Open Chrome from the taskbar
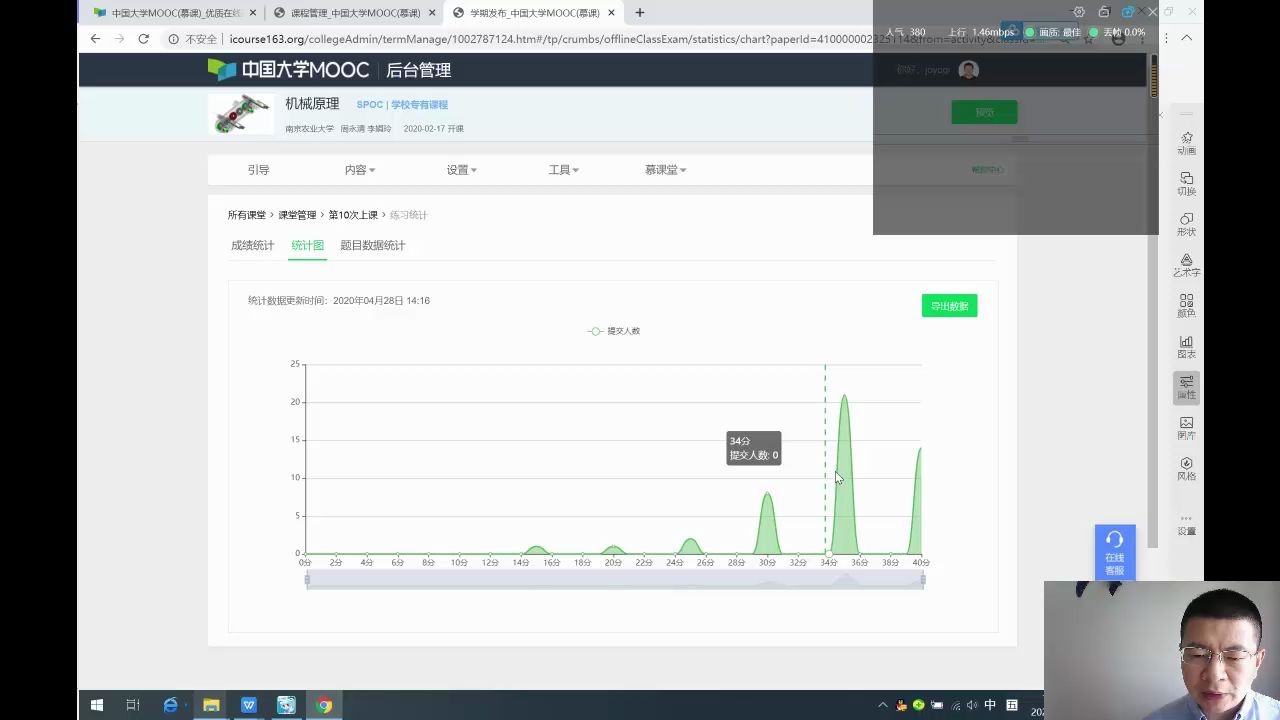The image size is (1280, 720). [324, 705]
